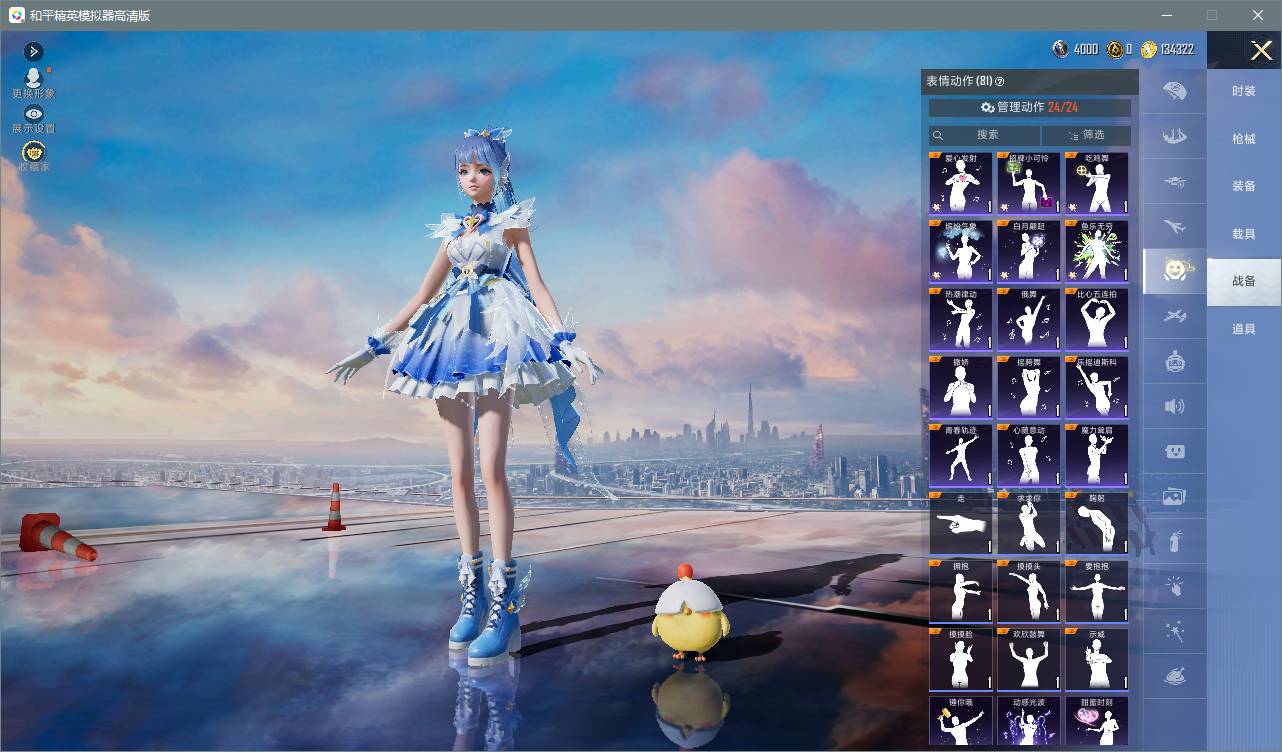Open the roast chicken category icon
This screenshot has width=1282, height=752.
point(1175,677)
